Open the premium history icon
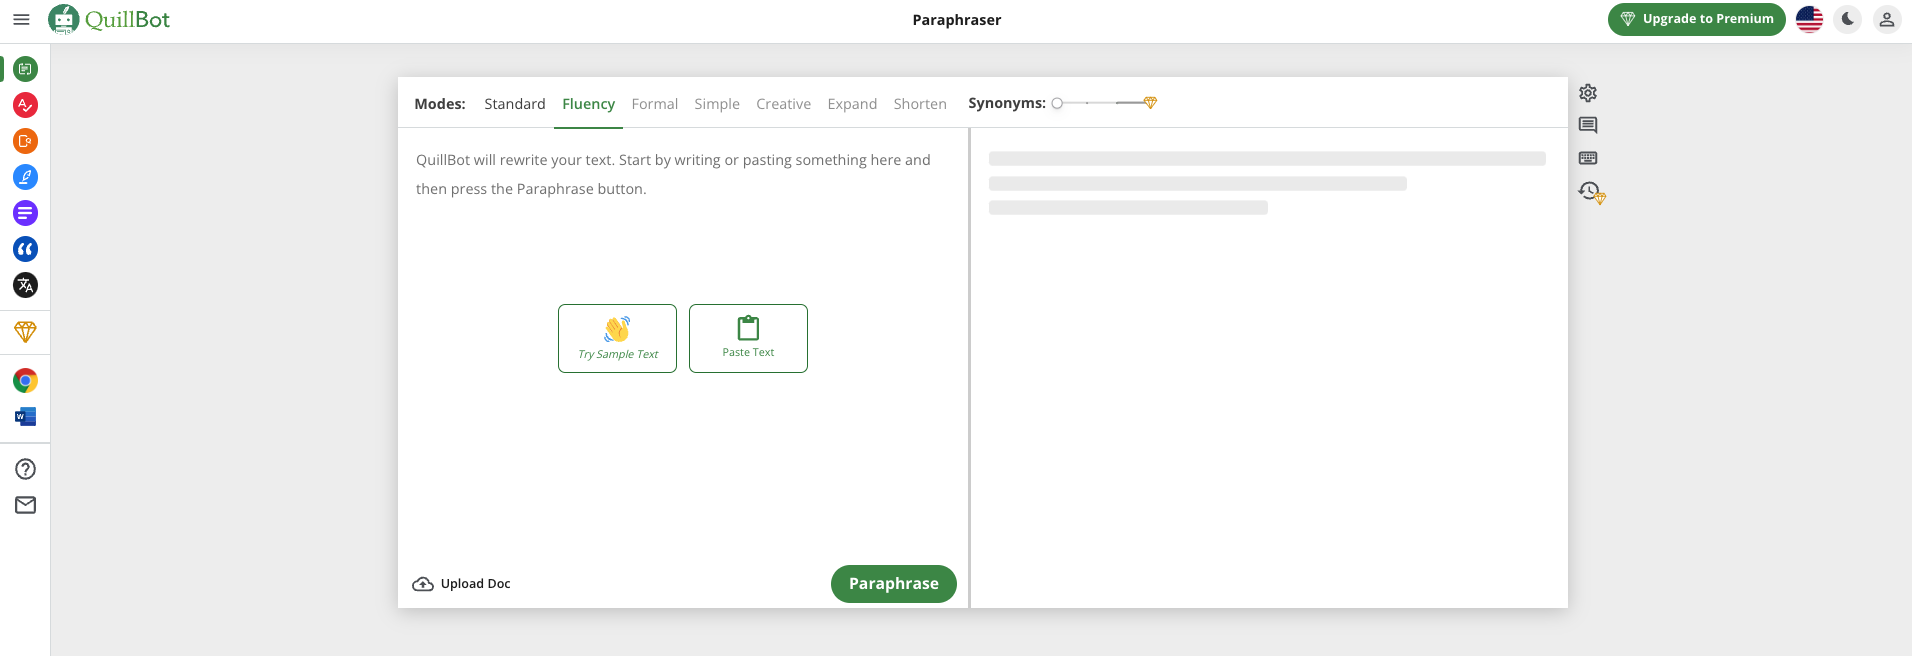1912x656 pixels. point(1591,191)
